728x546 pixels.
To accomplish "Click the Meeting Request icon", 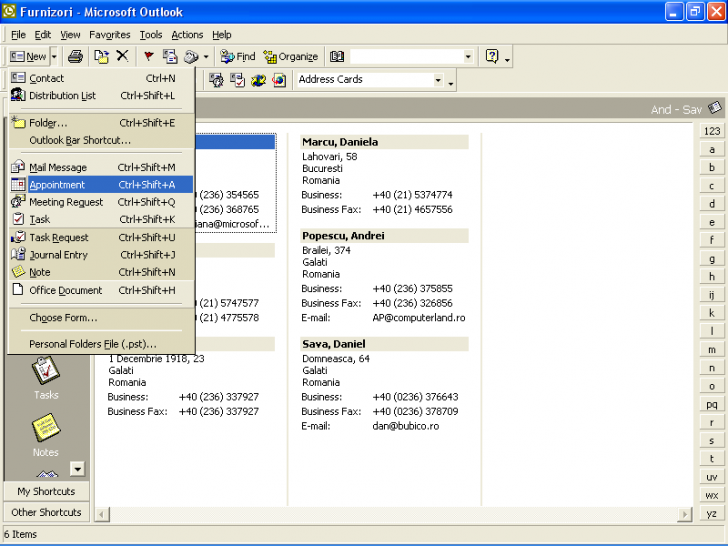I will 18,202.
